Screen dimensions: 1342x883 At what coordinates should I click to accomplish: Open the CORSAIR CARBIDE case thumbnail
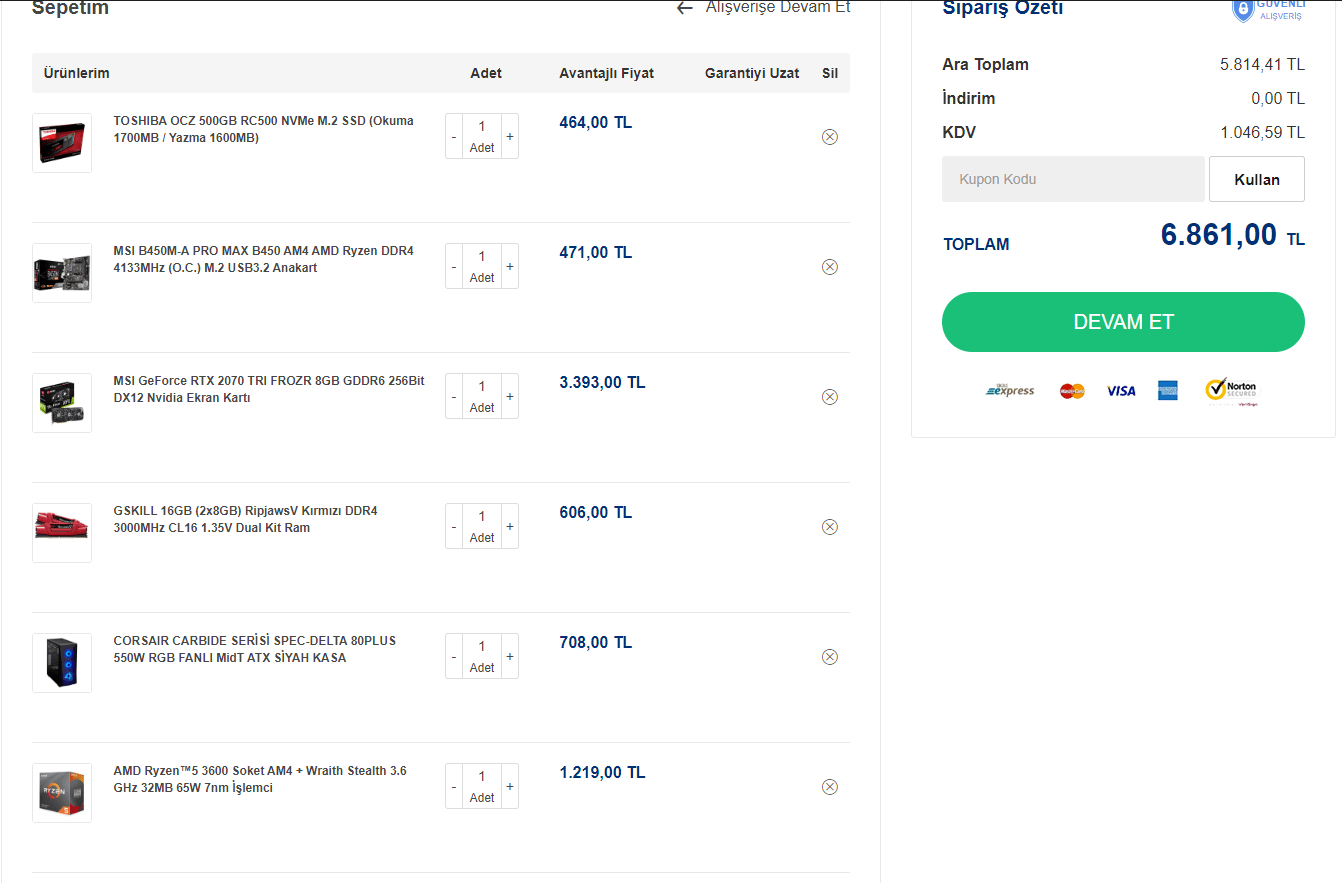[x=62, y=662]
